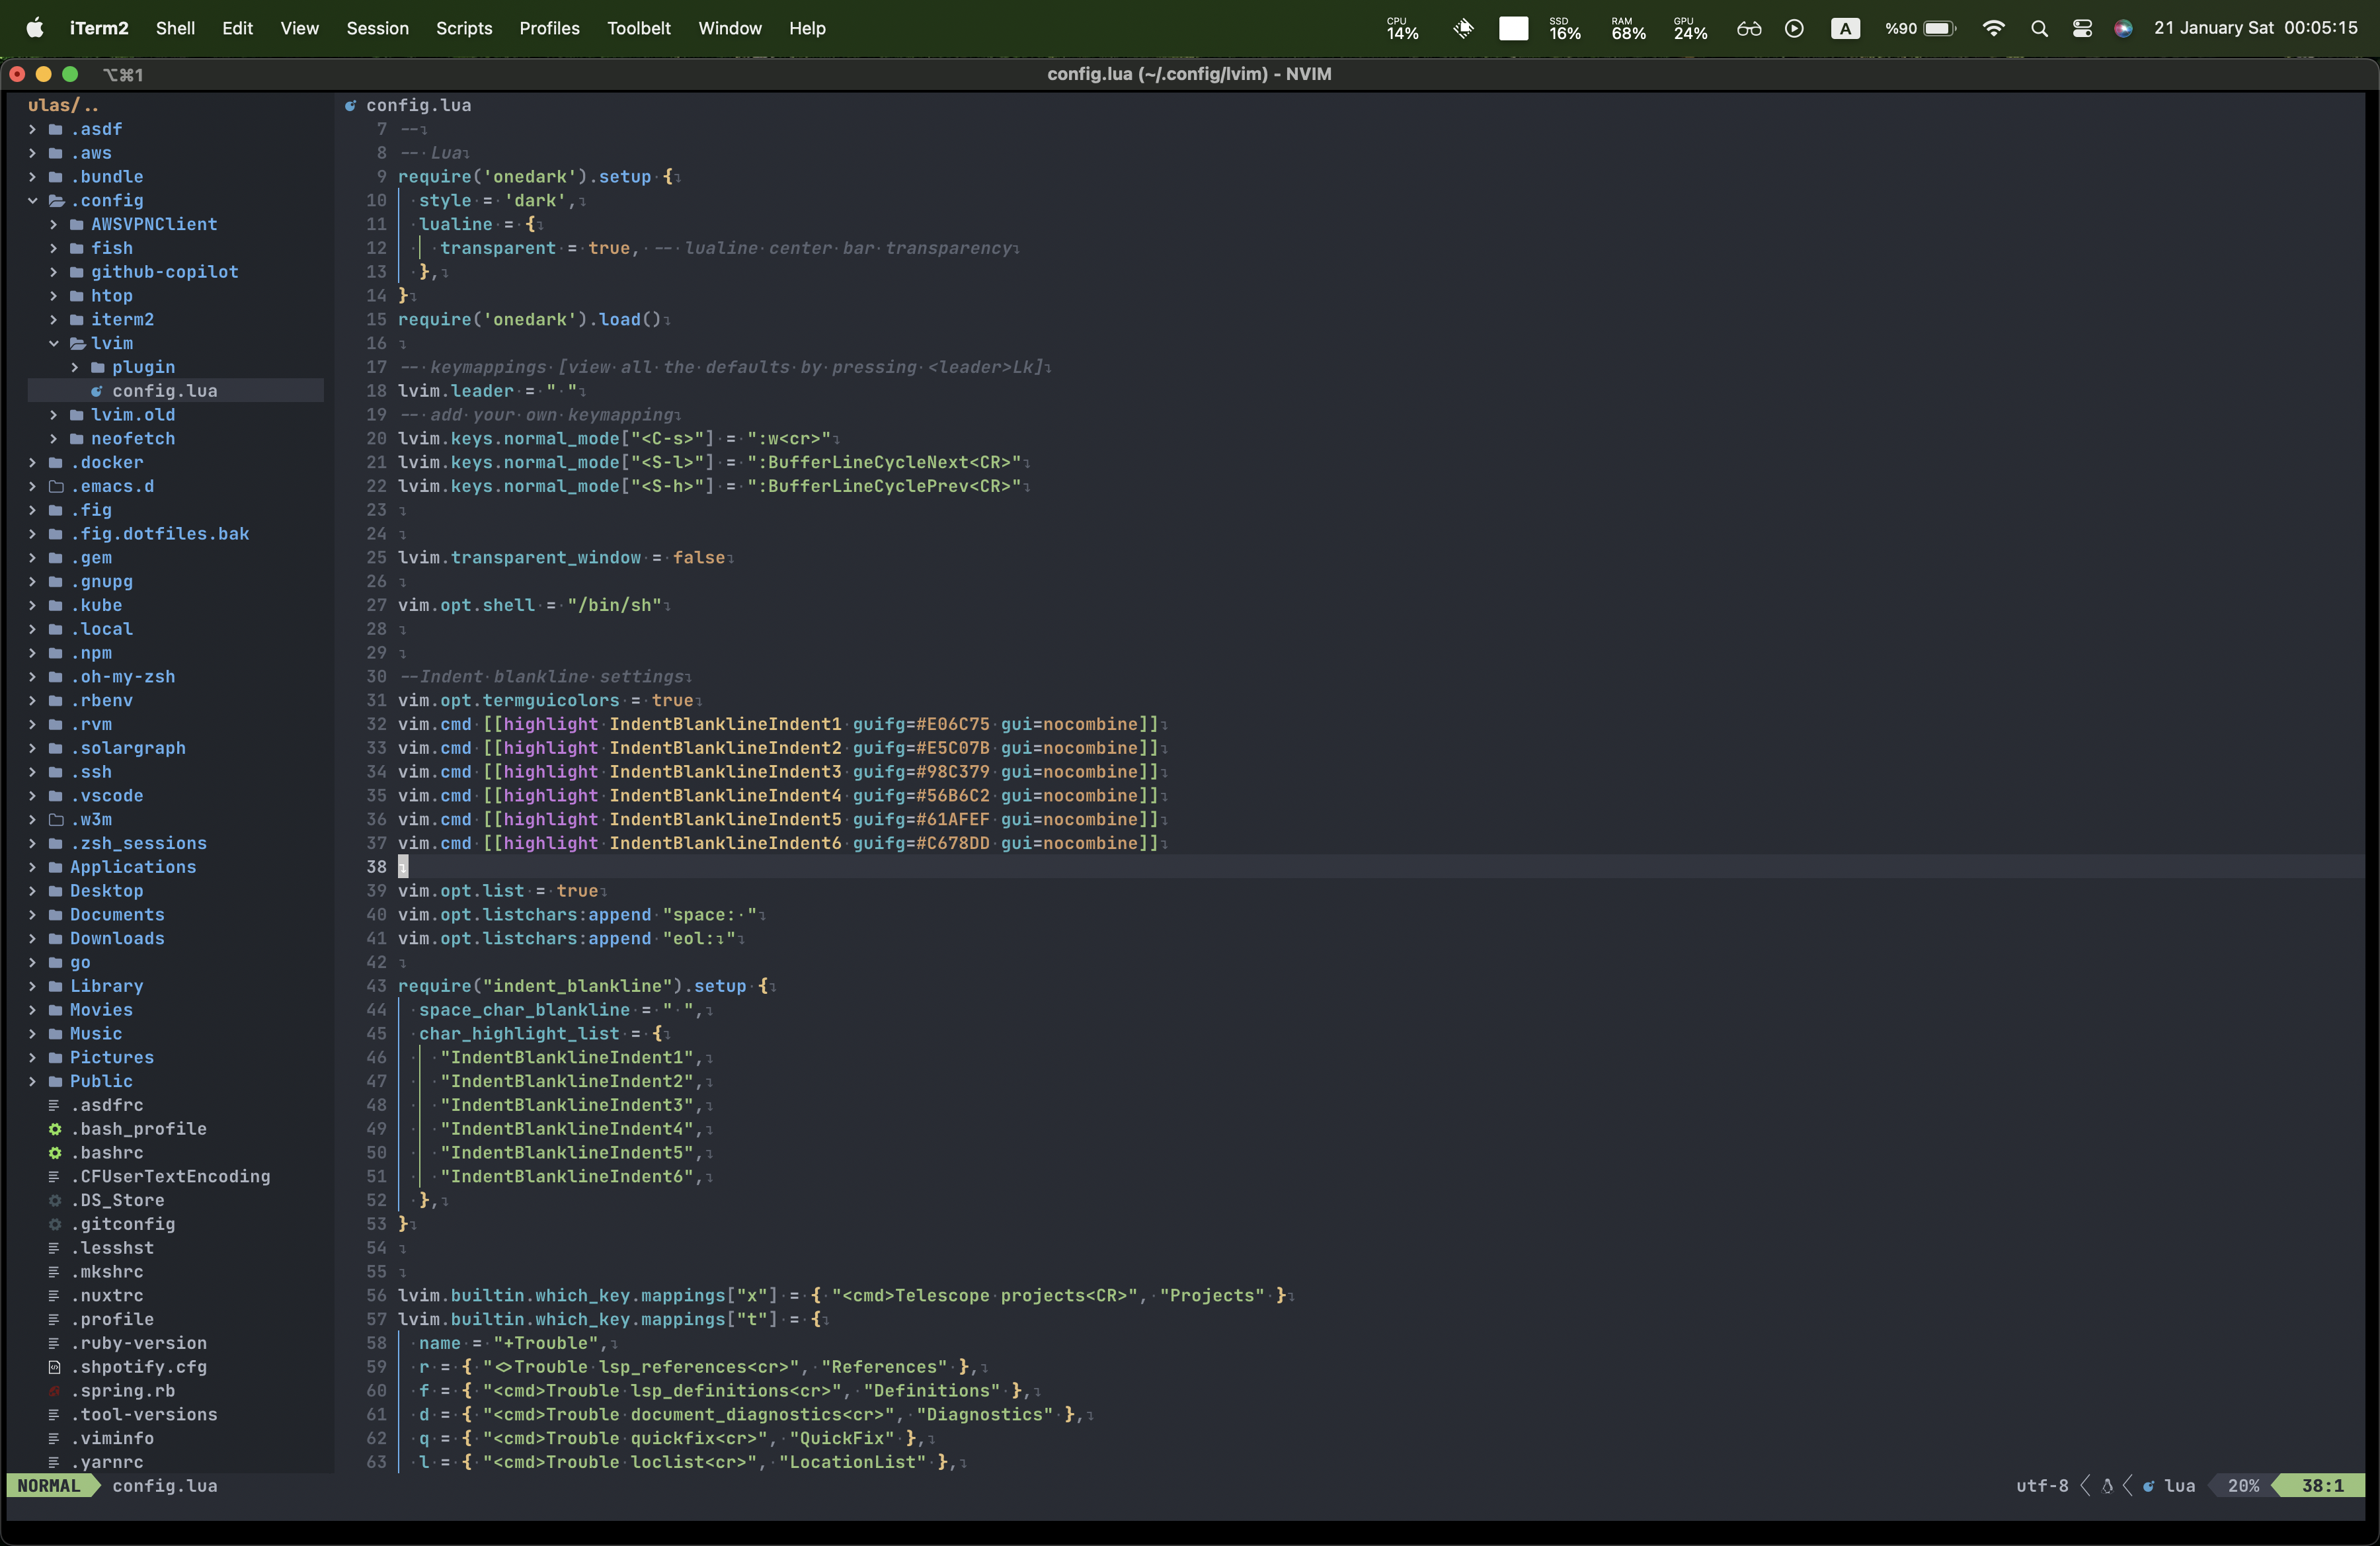The height and width of the screenshot is (1546, 2380).
Task: Click the open folder icon of lvim
Action: 77,343
